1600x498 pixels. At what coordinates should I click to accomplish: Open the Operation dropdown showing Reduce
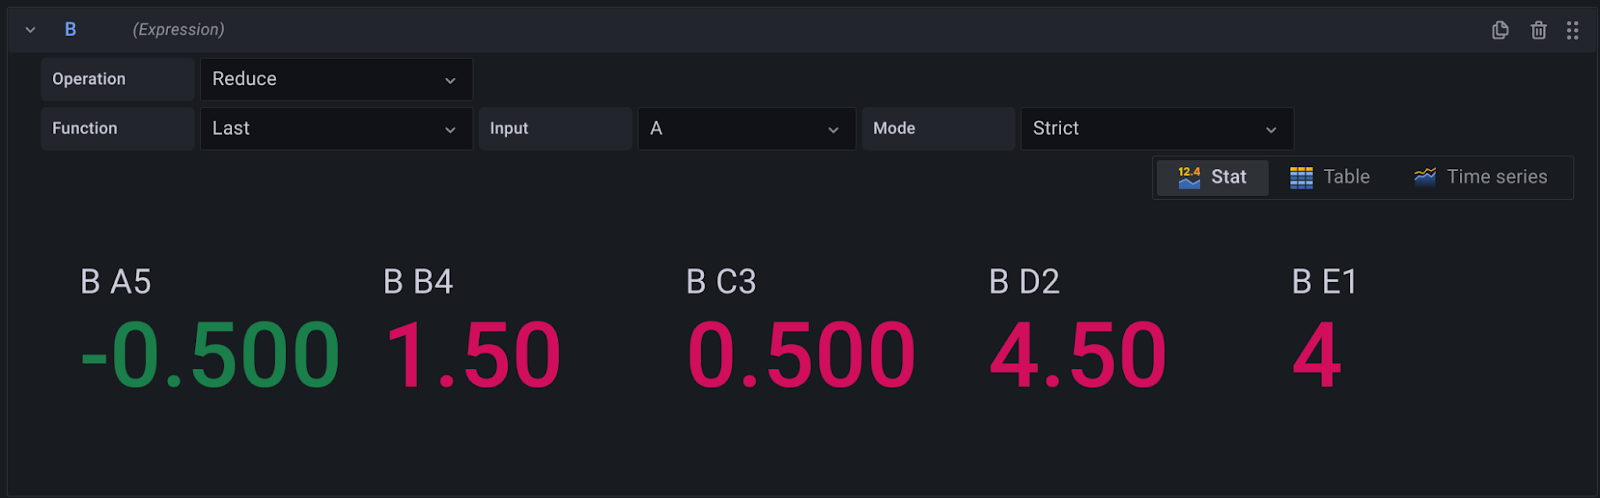tap(336, 79)
